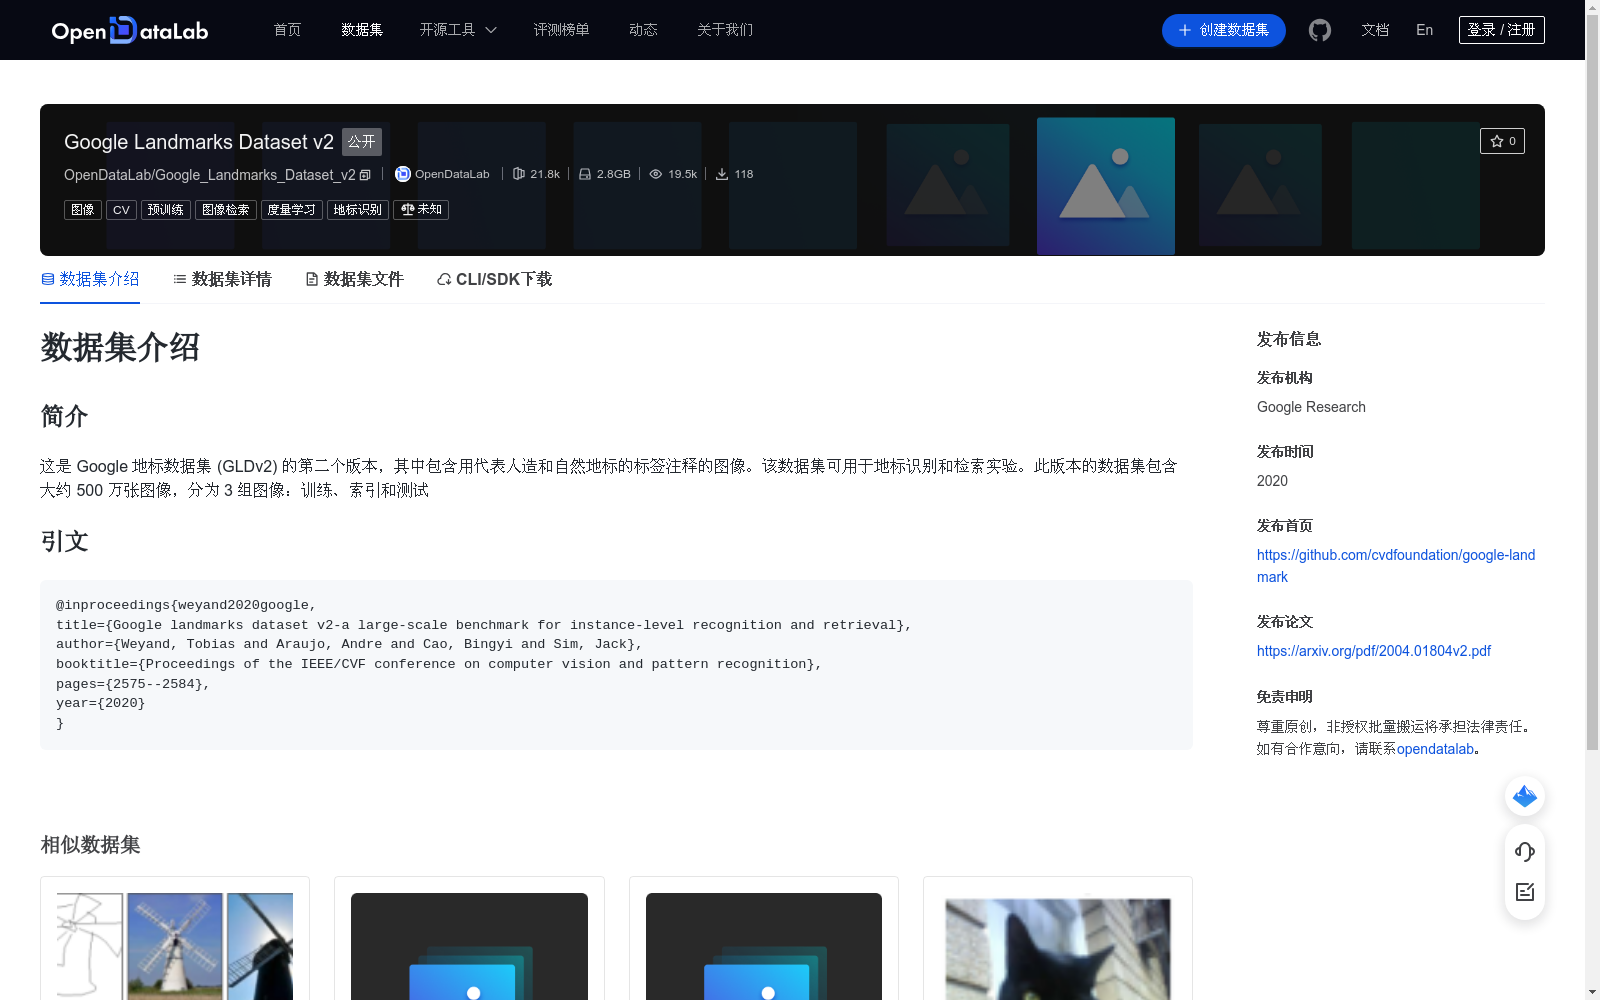Click the 度量学习 tag

coord(291,210)
